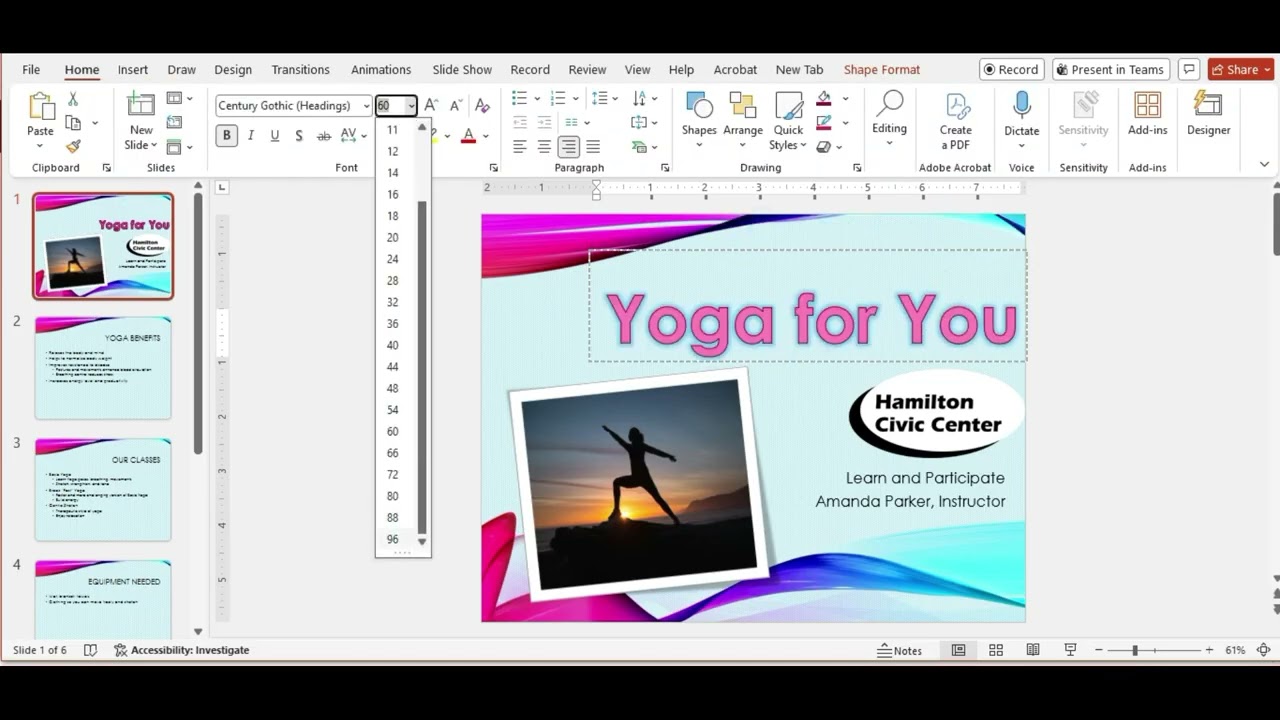Open the Add-ins button

pos(1147,114)
